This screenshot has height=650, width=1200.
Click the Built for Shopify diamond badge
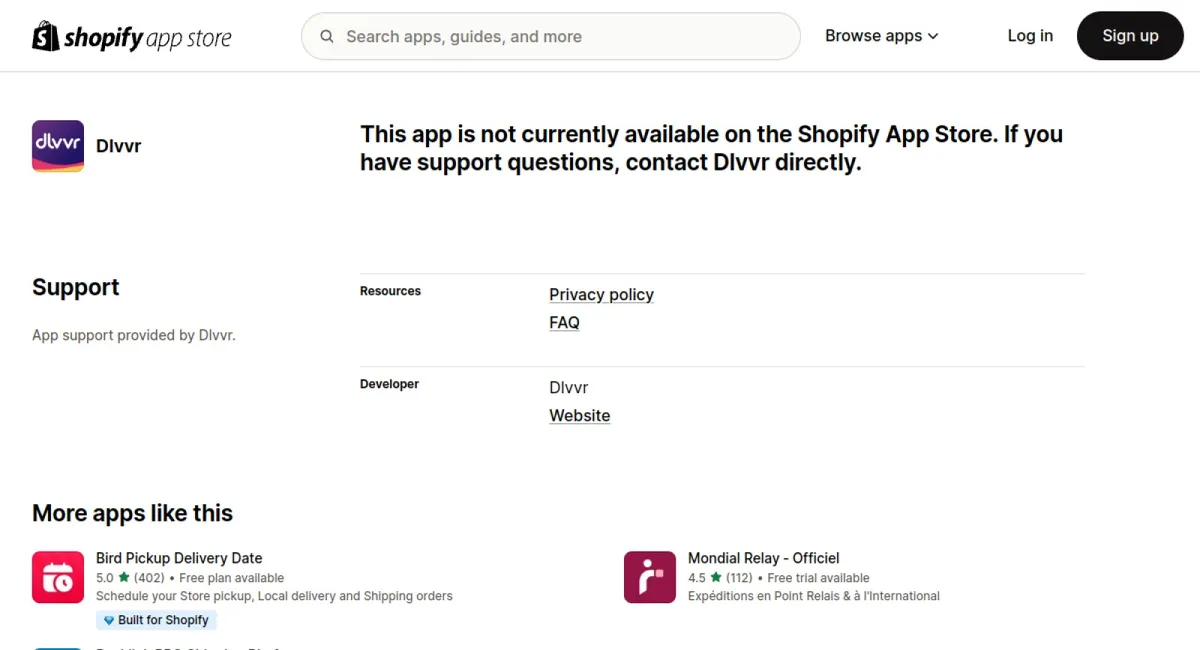tap(156, 620)
